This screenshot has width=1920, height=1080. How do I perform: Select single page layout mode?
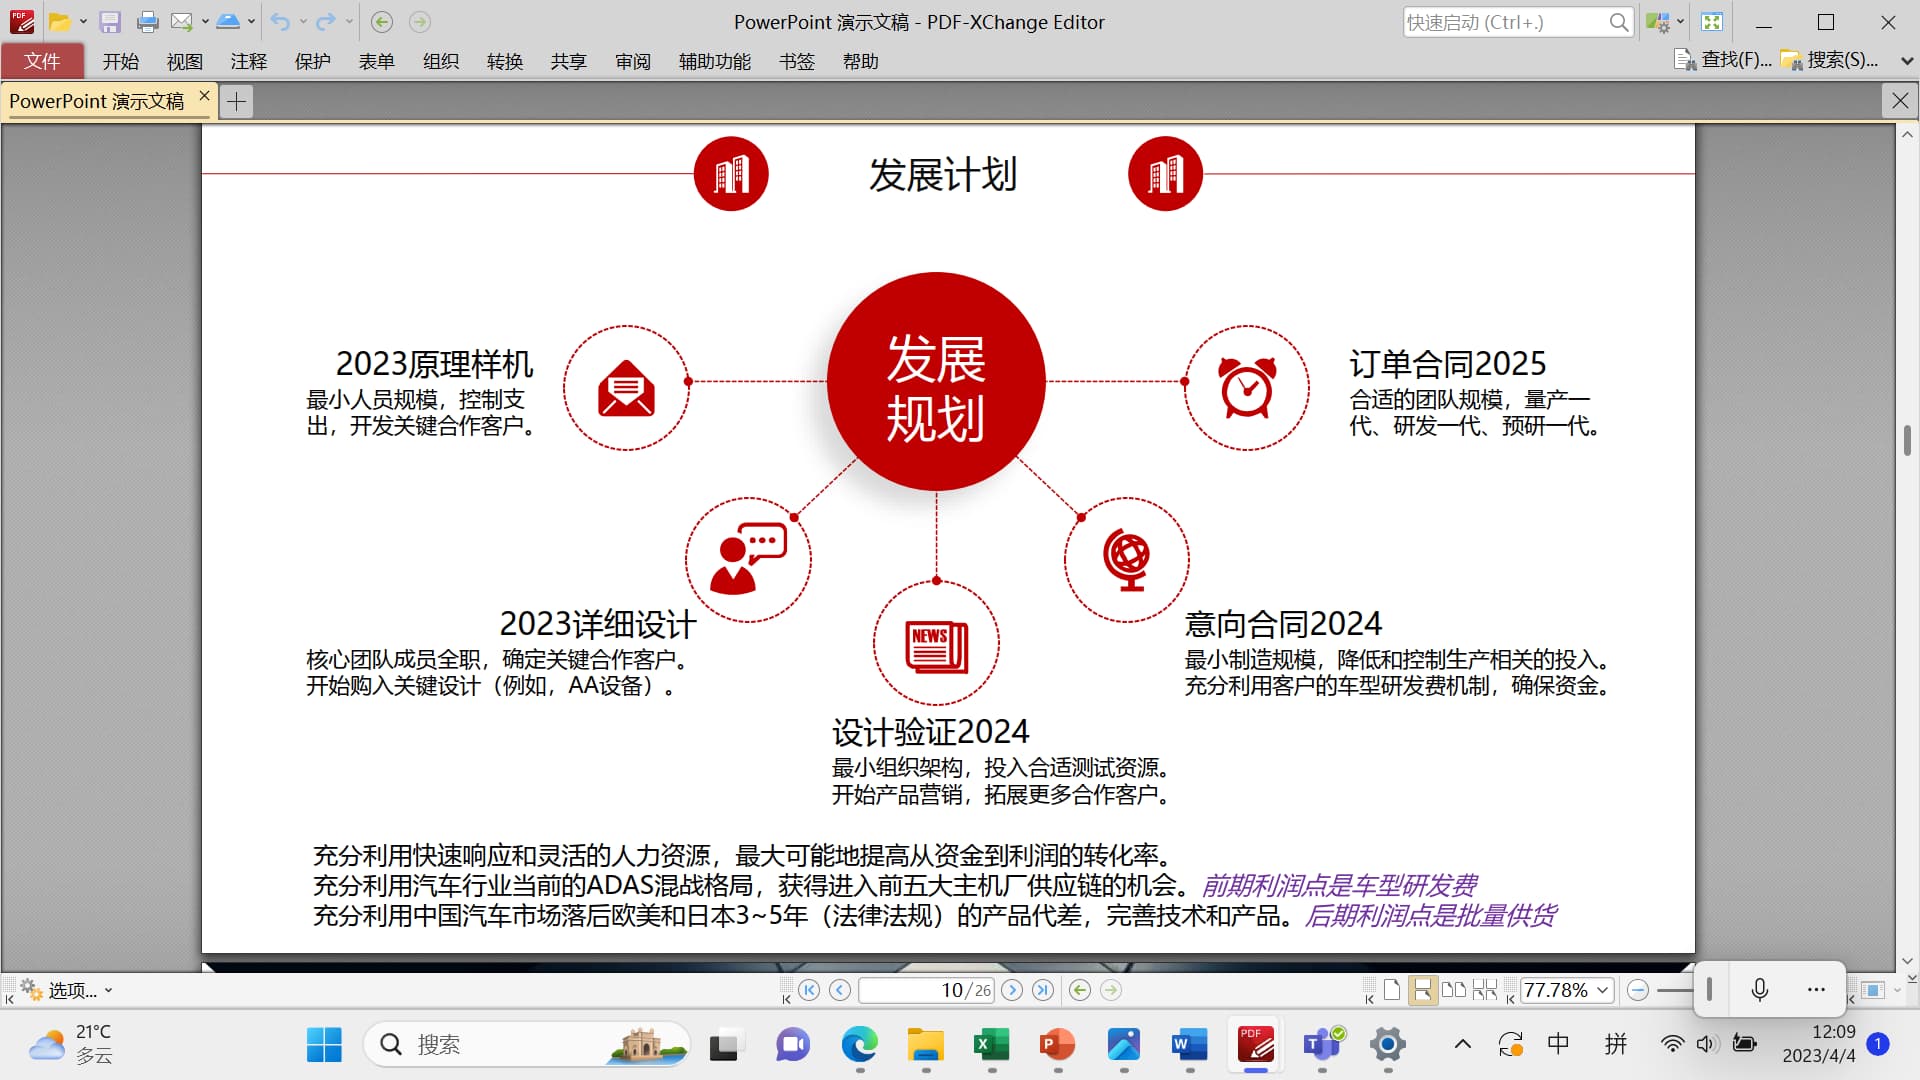tap(1391, 990)
